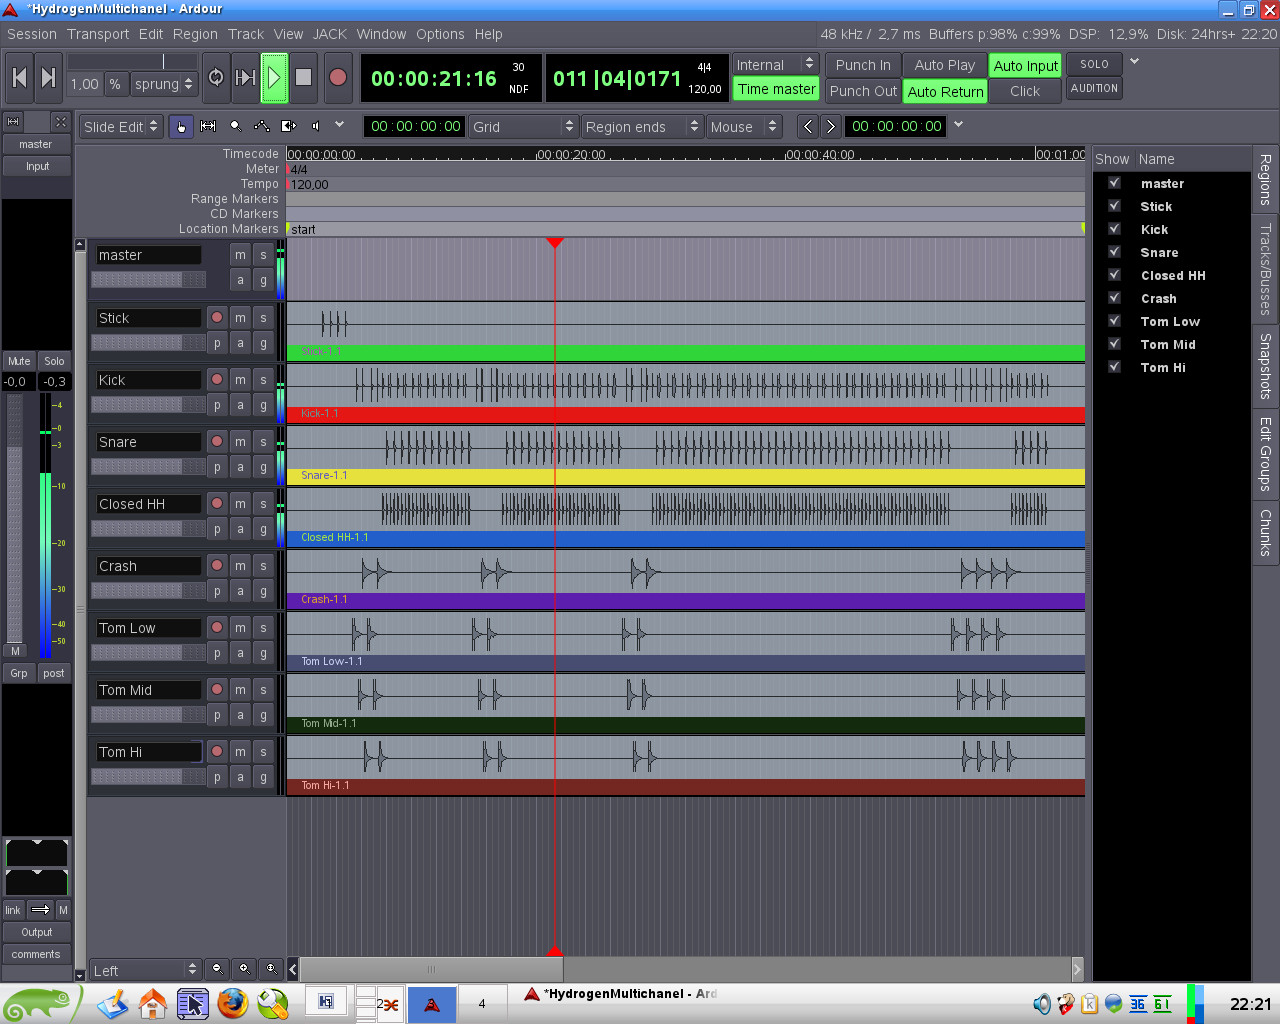
Task: Open the Mouse zoom focus dropdown
Action: click(743, 126)
